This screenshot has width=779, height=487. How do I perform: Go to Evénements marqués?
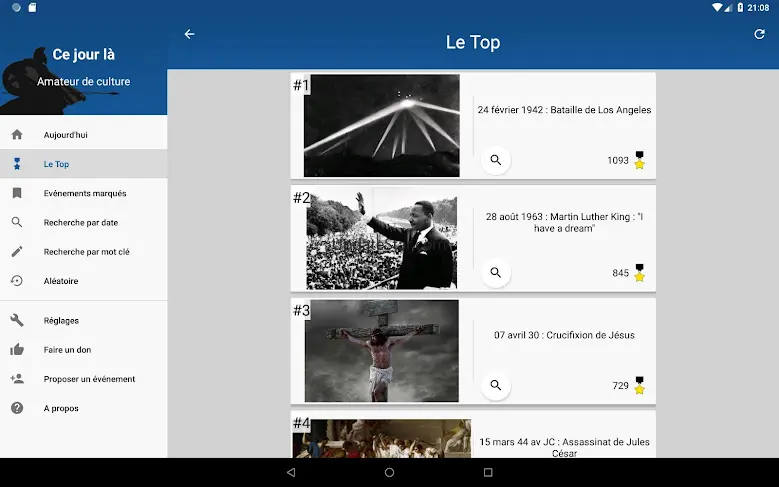85,193
